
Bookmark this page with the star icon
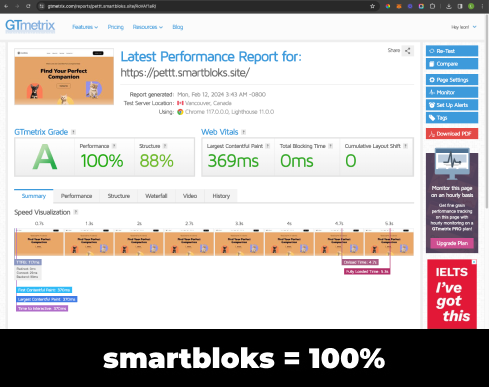tap(372, 6)
